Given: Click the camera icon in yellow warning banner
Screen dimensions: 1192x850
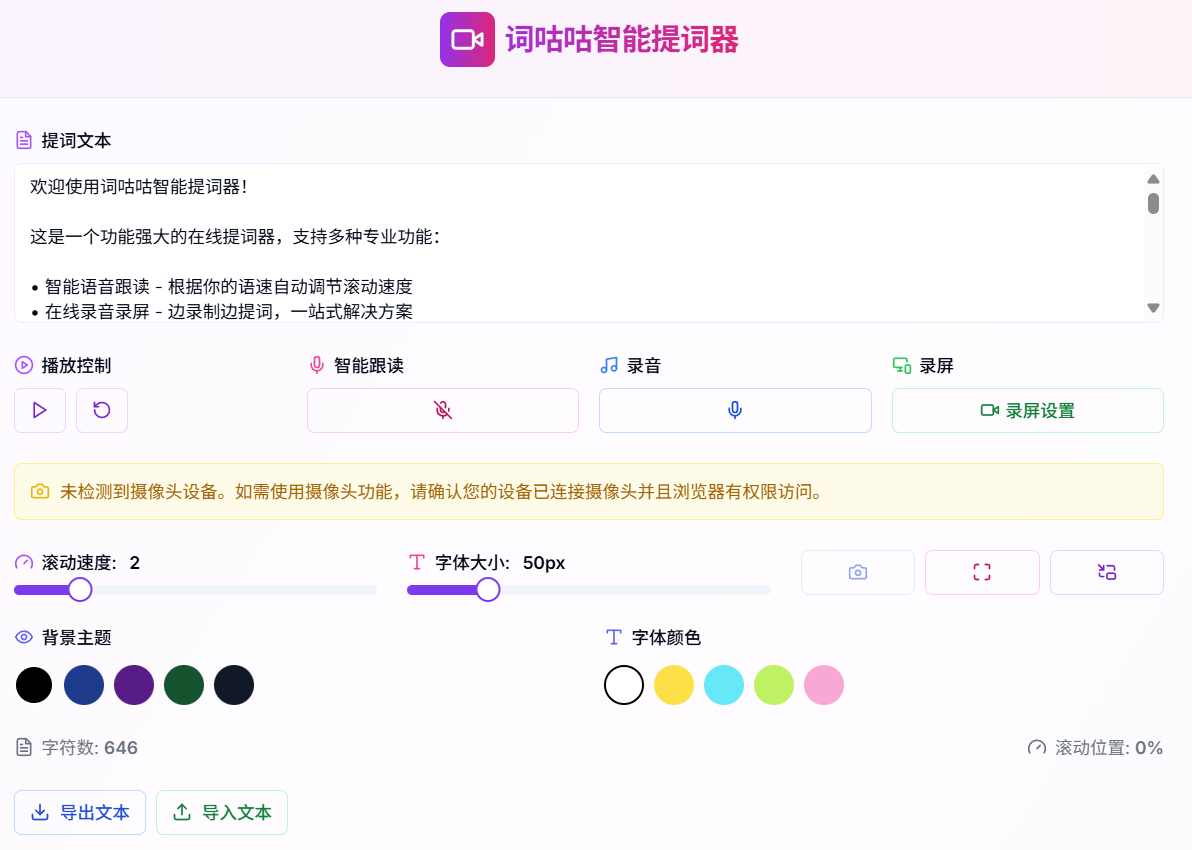Looking at the screenshot, I should [40, 492].
